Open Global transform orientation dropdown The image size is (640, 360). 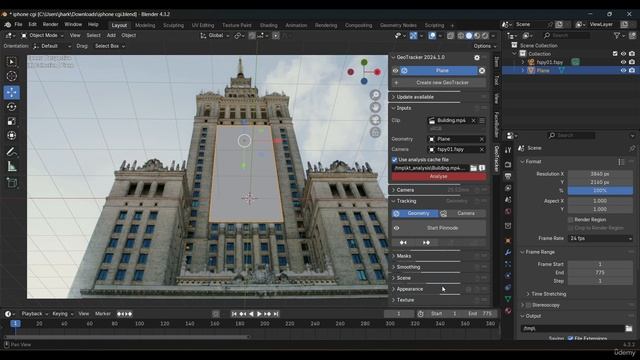(214, 36)
